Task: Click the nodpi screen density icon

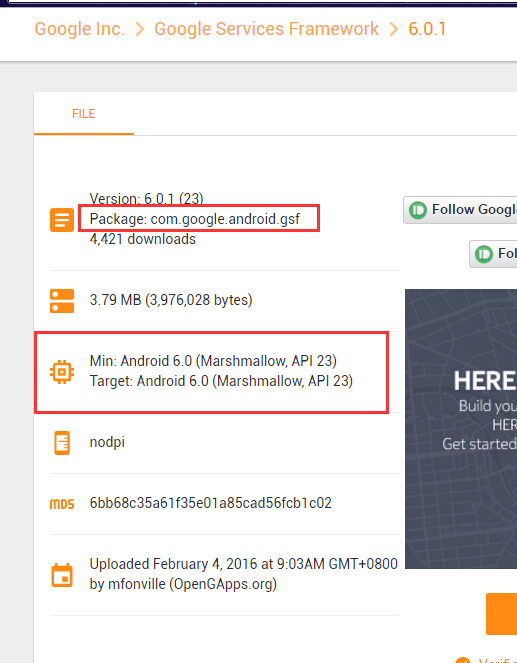Action: (62, 443)
